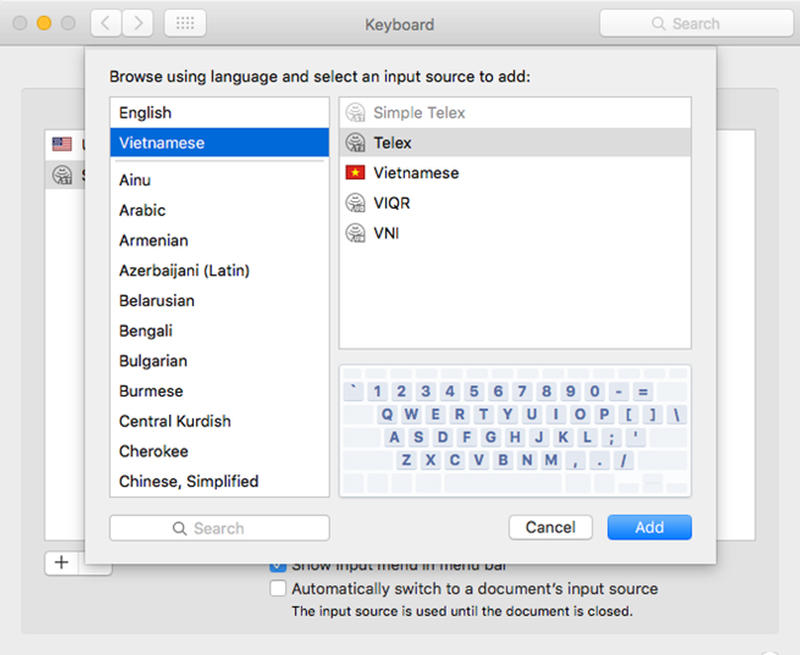
Task: Click the plus button to add input source
Action: point(61,563)
